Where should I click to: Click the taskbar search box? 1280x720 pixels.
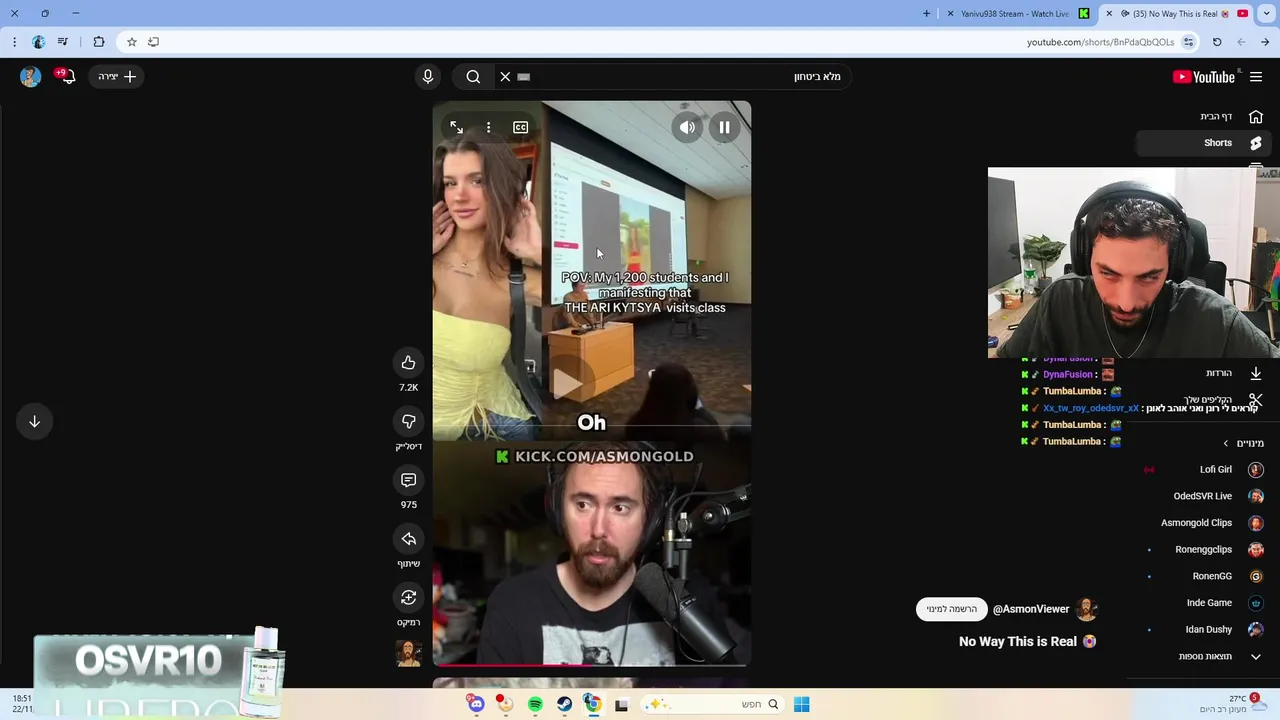(x=713, y=705)
